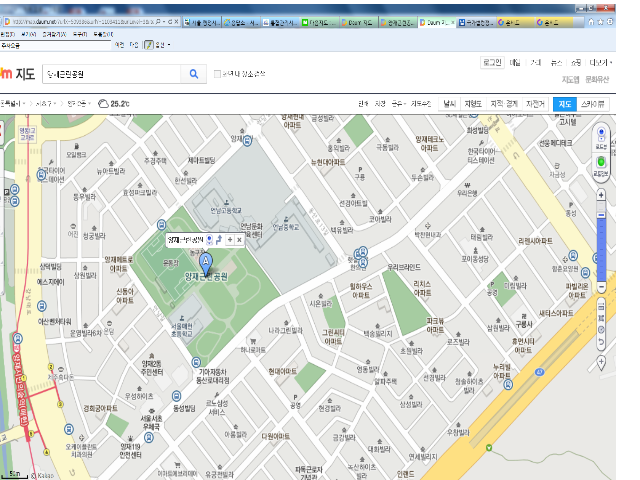
Task: Close the map marker info popup
Action: [240, 240]
